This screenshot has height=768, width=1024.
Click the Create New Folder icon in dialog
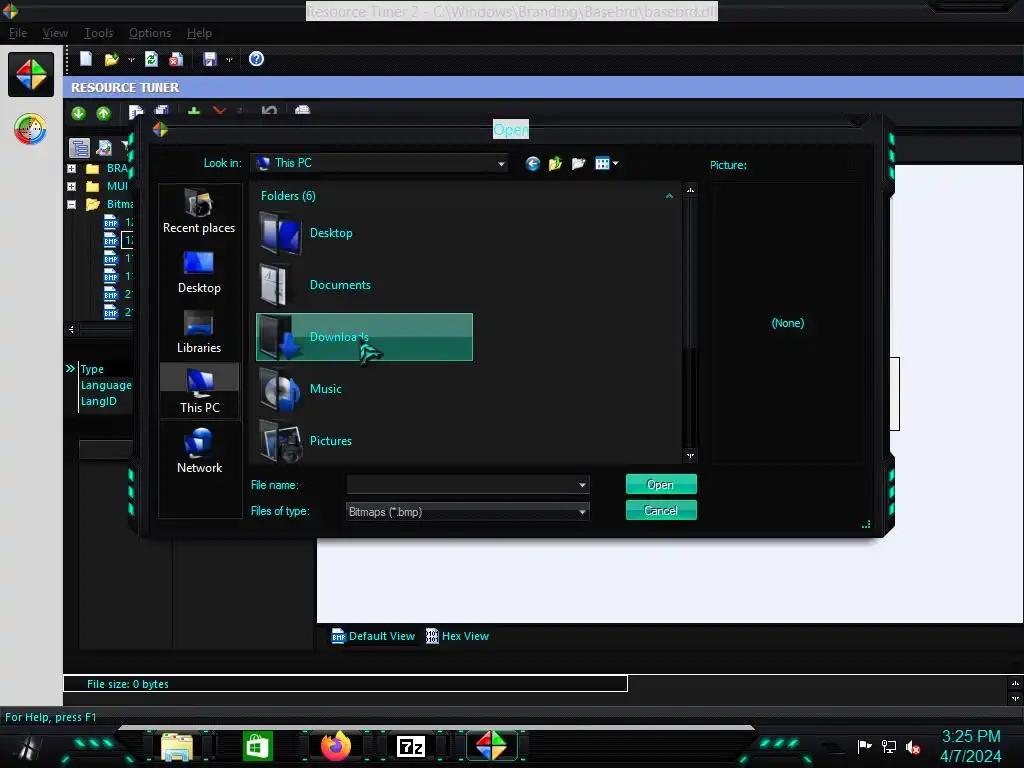(x=579, y=163)
